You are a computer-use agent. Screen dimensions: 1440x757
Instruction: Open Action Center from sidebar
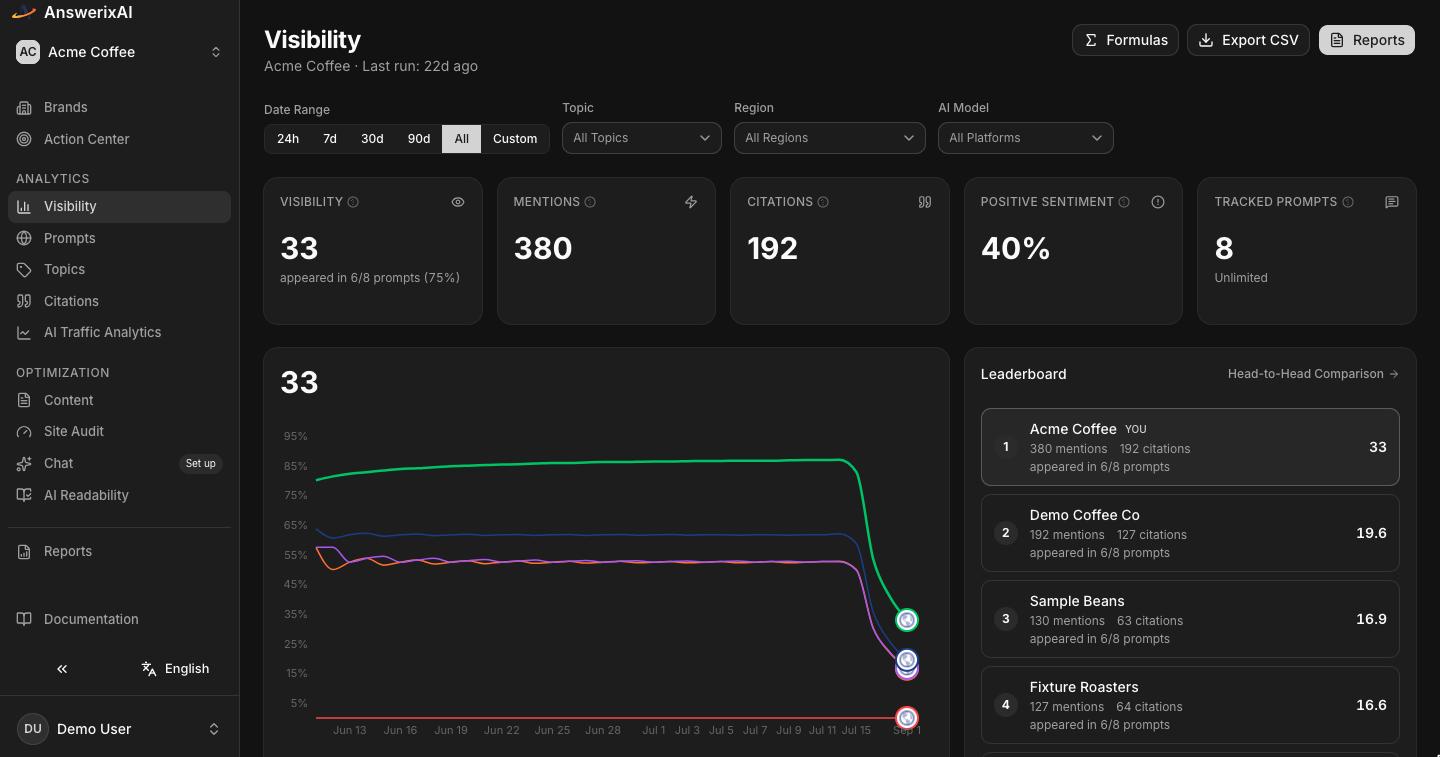click(119, 139)
